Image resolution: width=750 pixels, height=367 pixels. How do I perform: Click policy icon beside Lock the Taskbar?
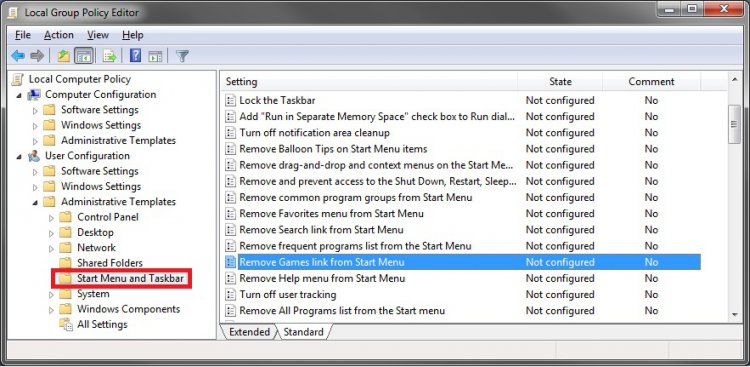click(x=231, y=100)
